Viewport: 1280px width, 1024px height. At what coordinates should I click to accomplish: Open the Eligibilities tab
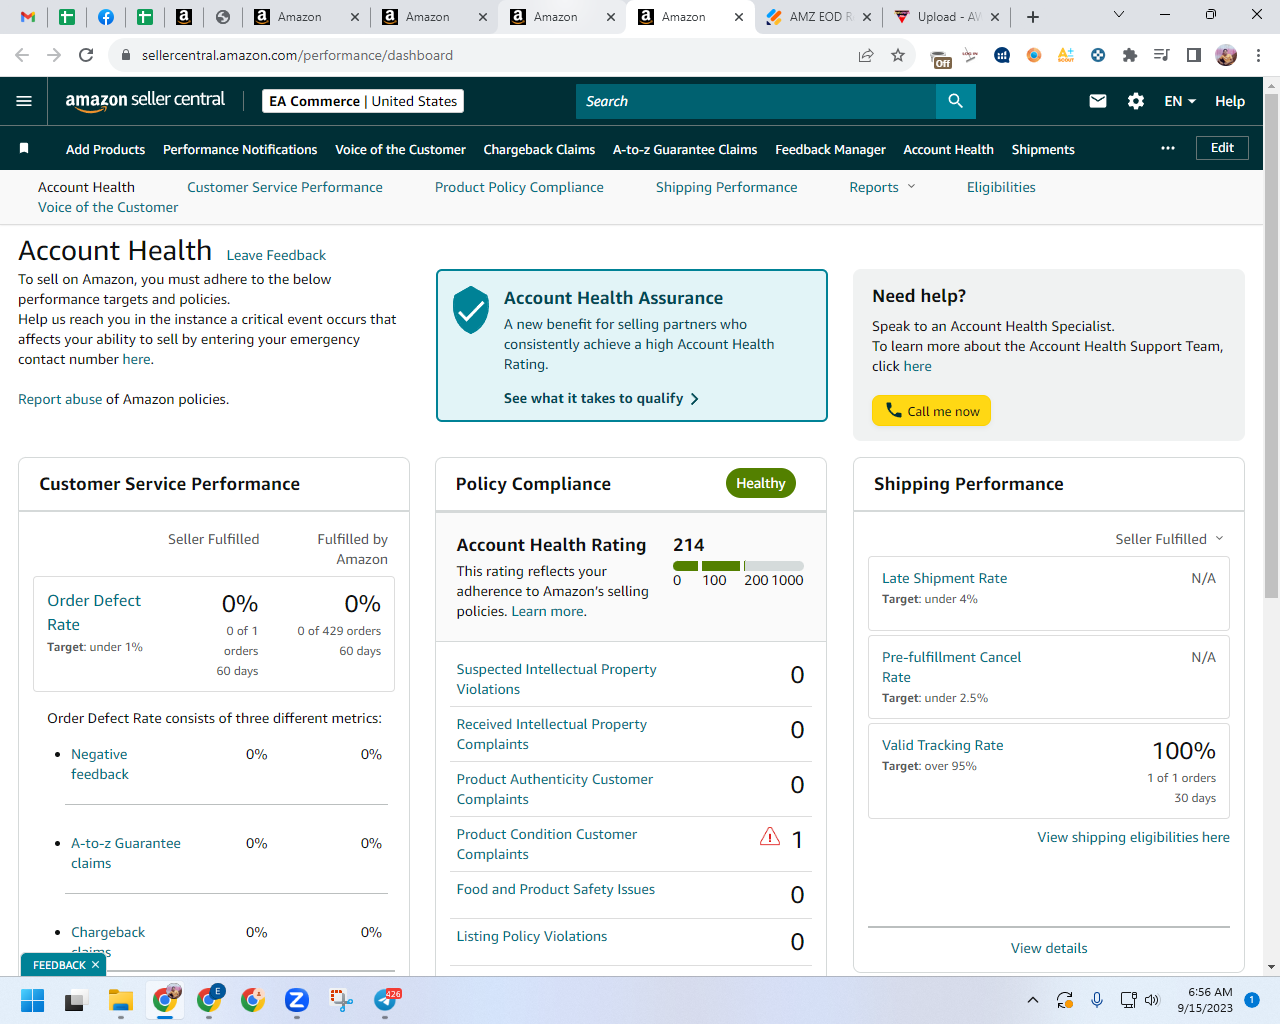[x=1001, y=187]
